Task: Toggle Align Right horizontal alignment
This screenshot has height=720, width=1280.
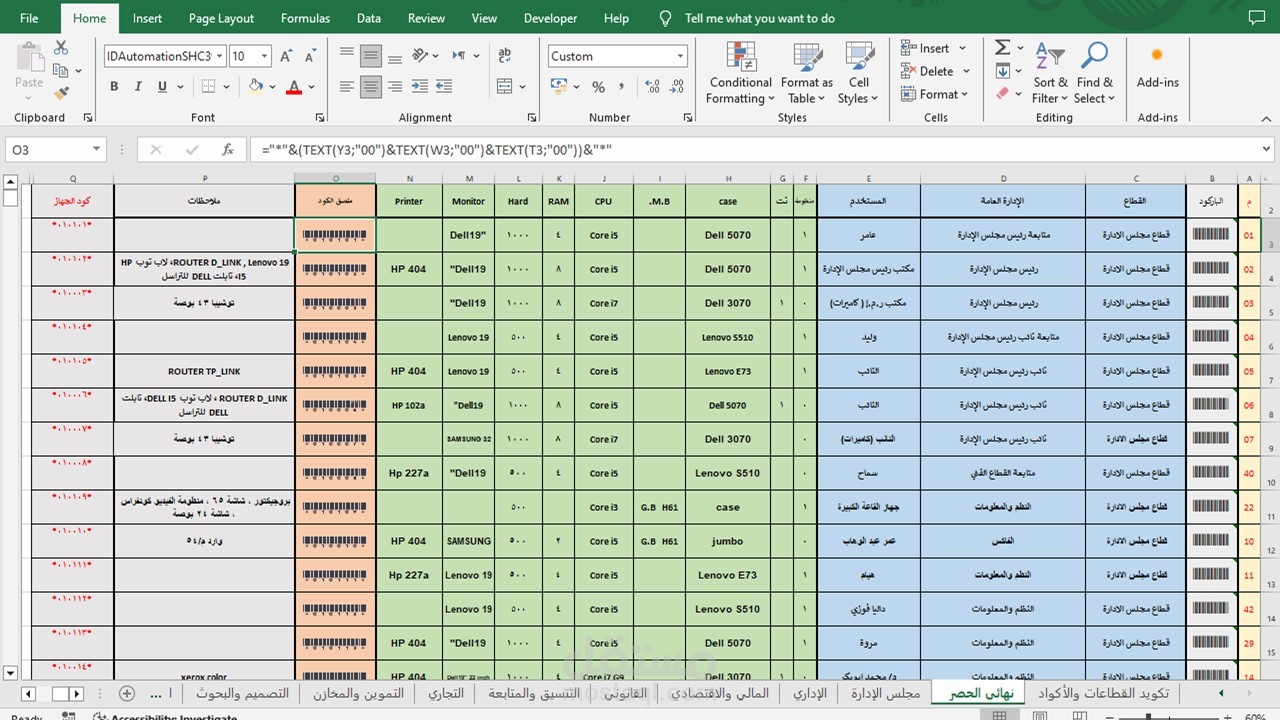Action: [395, 87]
